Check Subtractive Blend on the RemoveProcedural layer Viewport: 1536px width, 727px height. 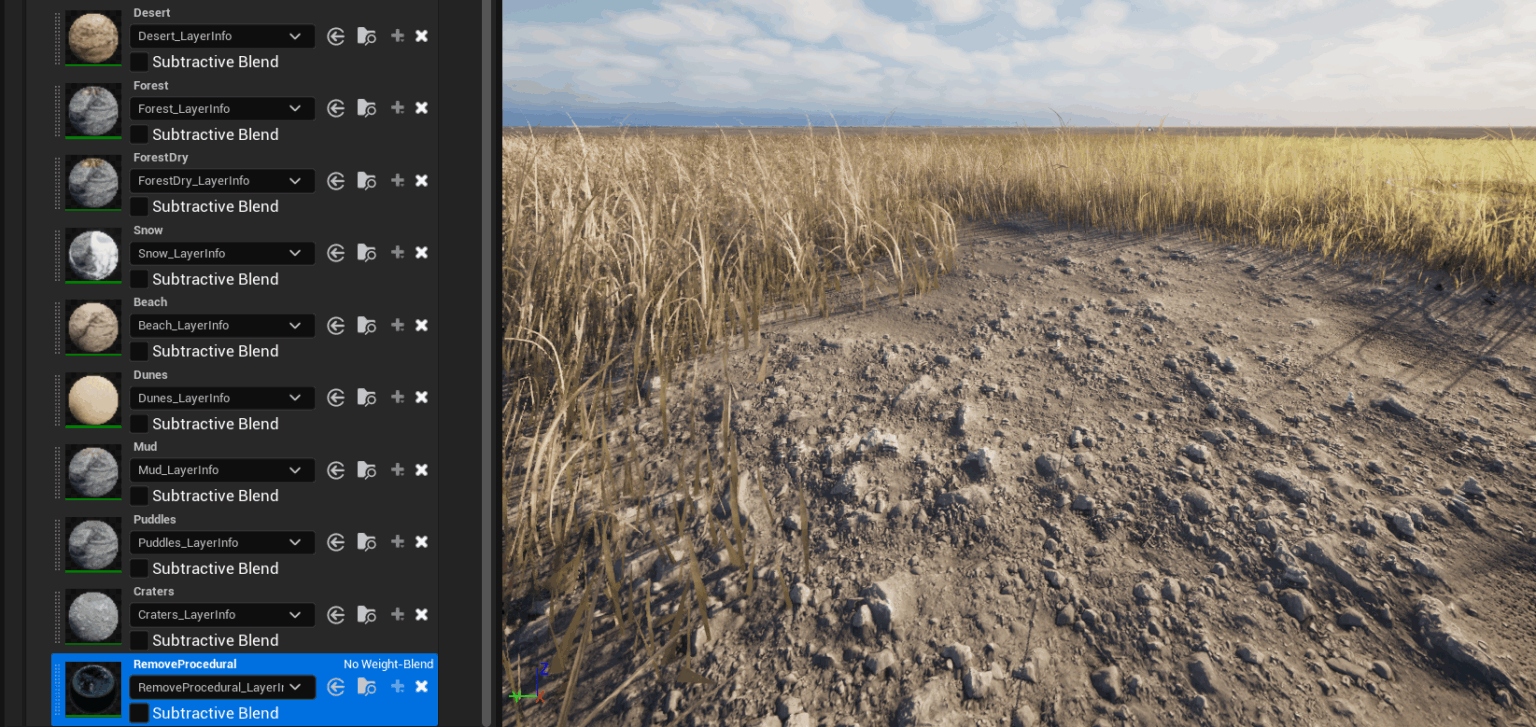click(139, 712)
